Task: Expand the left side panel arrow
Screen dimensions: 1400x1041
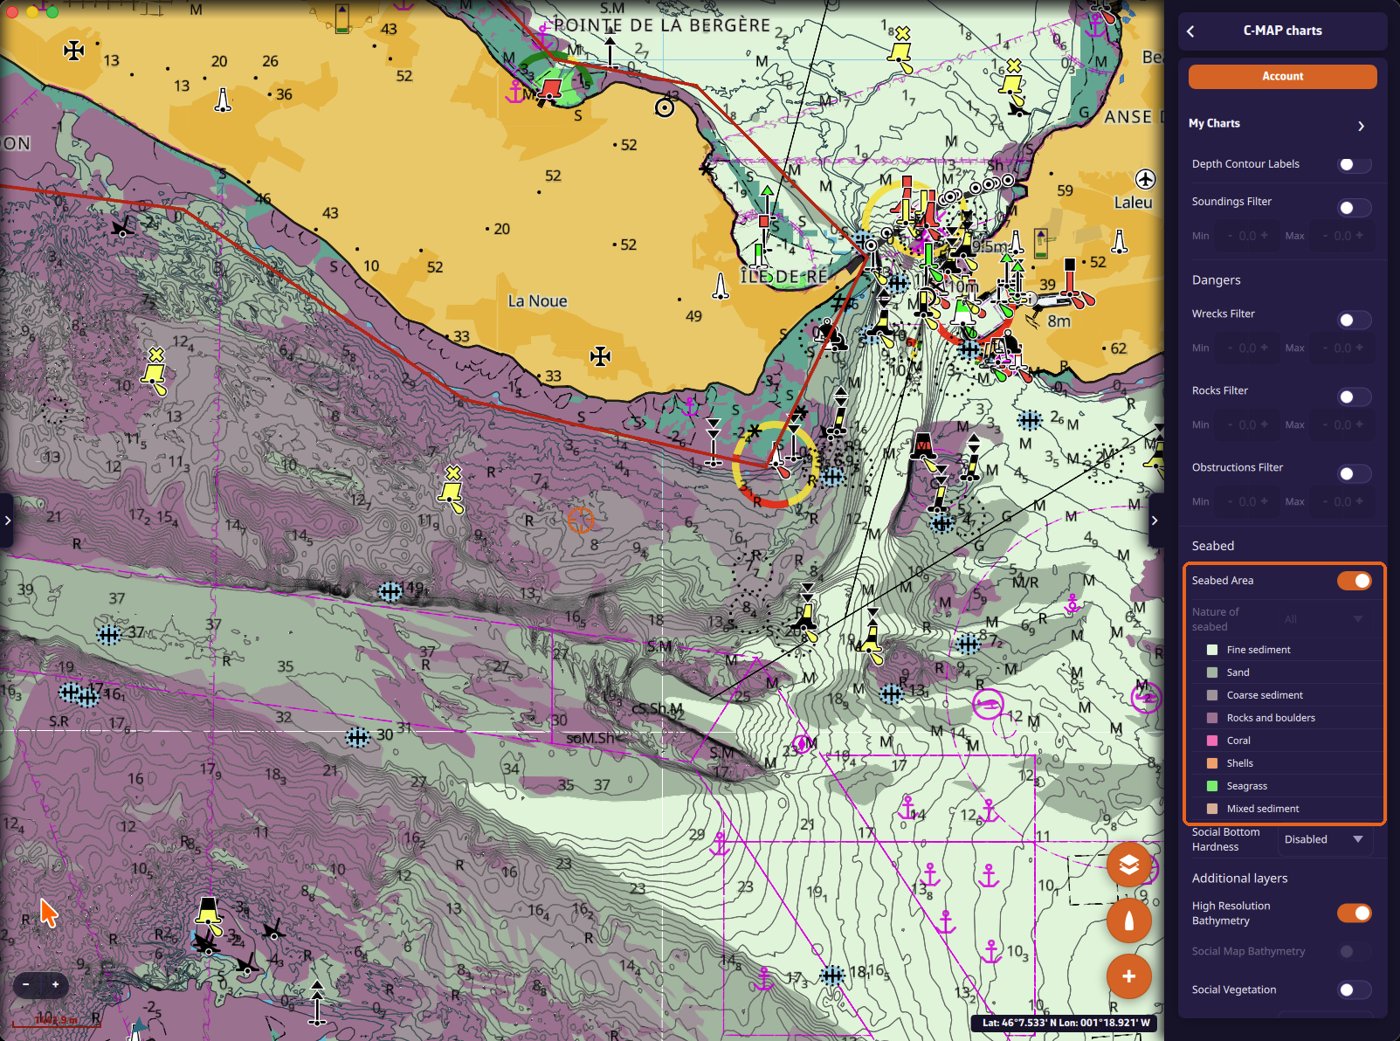Action: [x=7, y=520]
